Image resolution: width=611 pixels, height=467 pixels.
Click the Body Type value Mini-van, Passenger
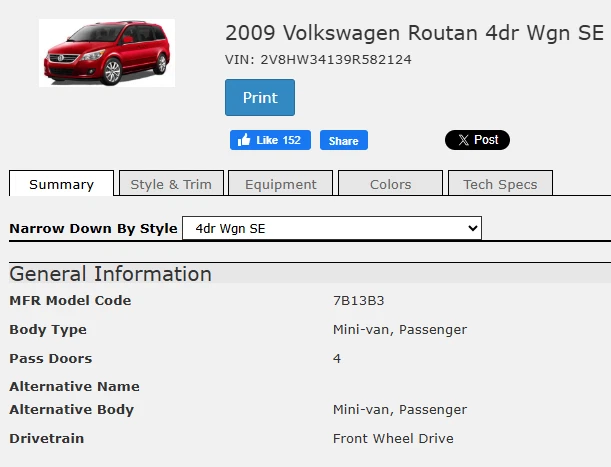(x=400, y=330)
